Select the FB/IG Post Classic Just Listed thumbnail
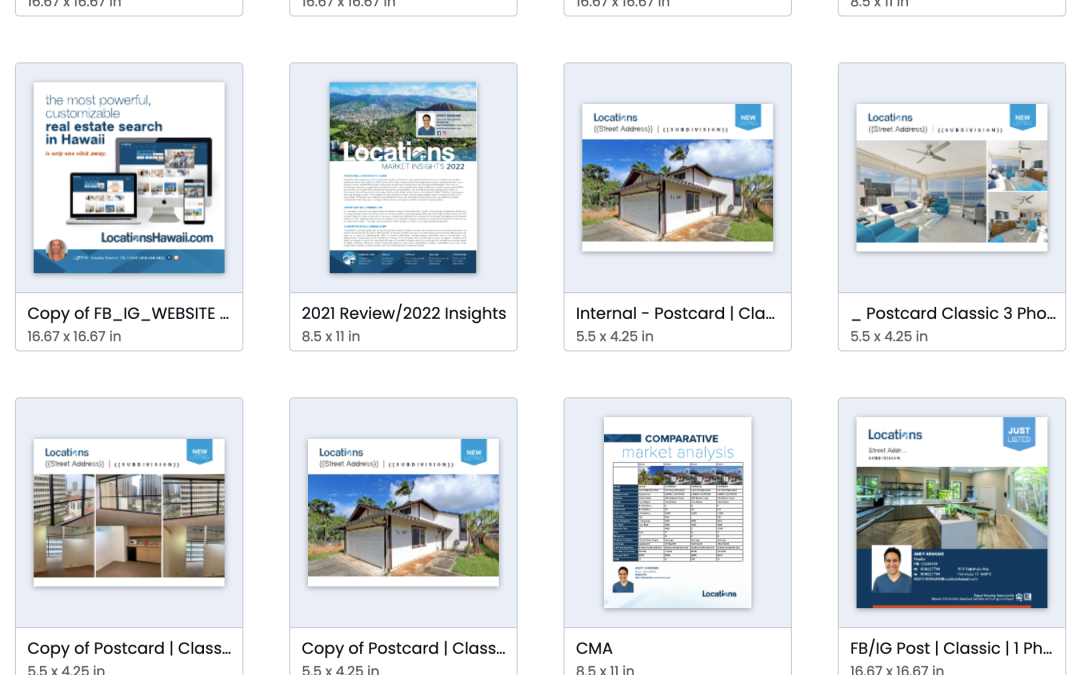 951,512
